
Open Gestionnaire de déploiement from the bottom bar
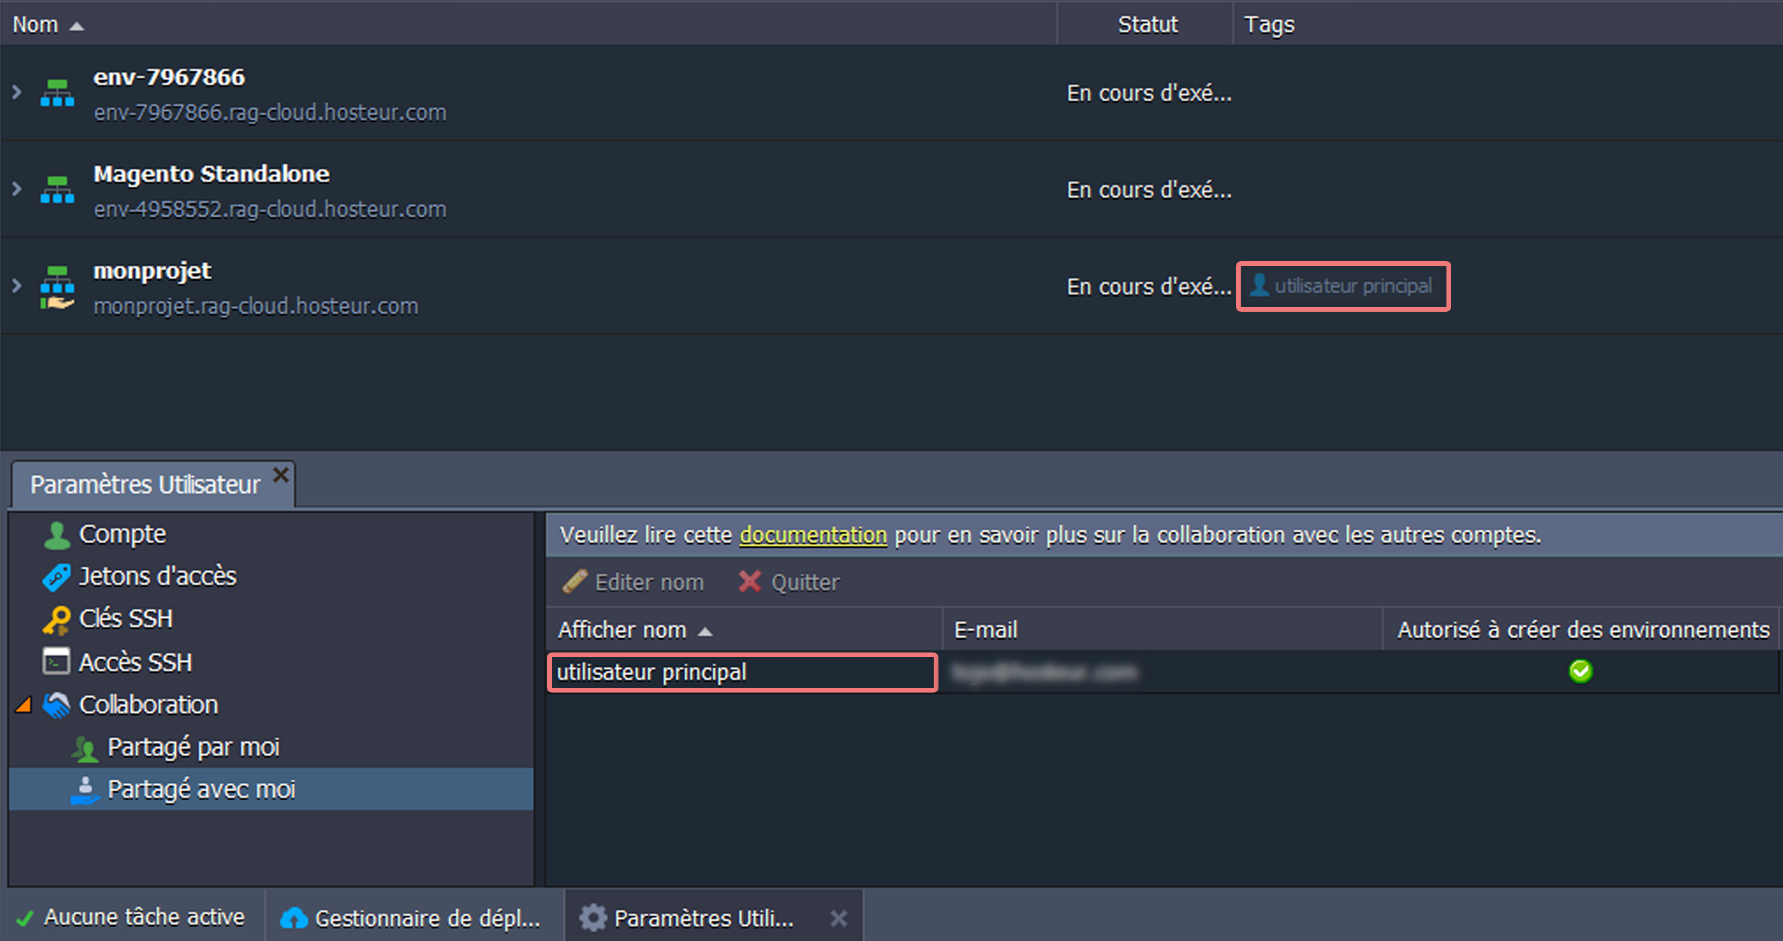(414, 918)
